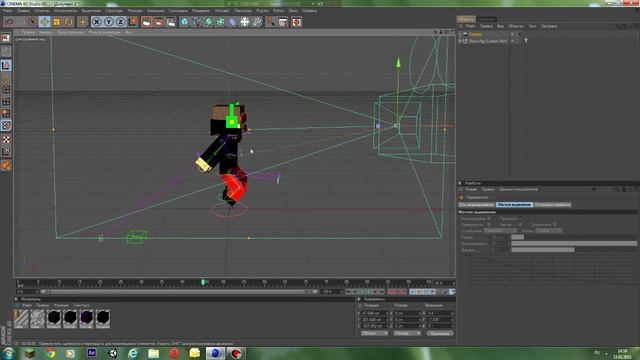The width and height of the screenshot is (640, 360).
Task: Select the Steve Rig object row
Action: (488, 41)
